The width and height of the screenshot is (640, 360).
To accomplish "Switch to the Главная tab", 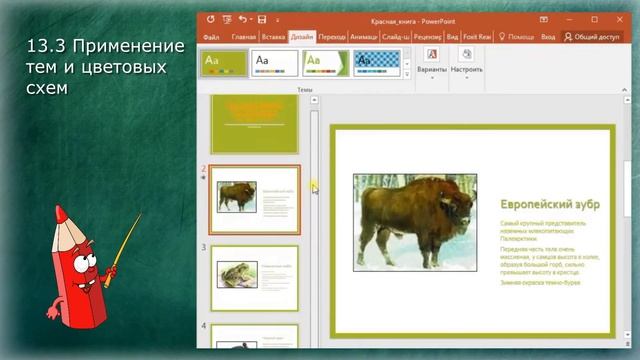I will 244,37.
